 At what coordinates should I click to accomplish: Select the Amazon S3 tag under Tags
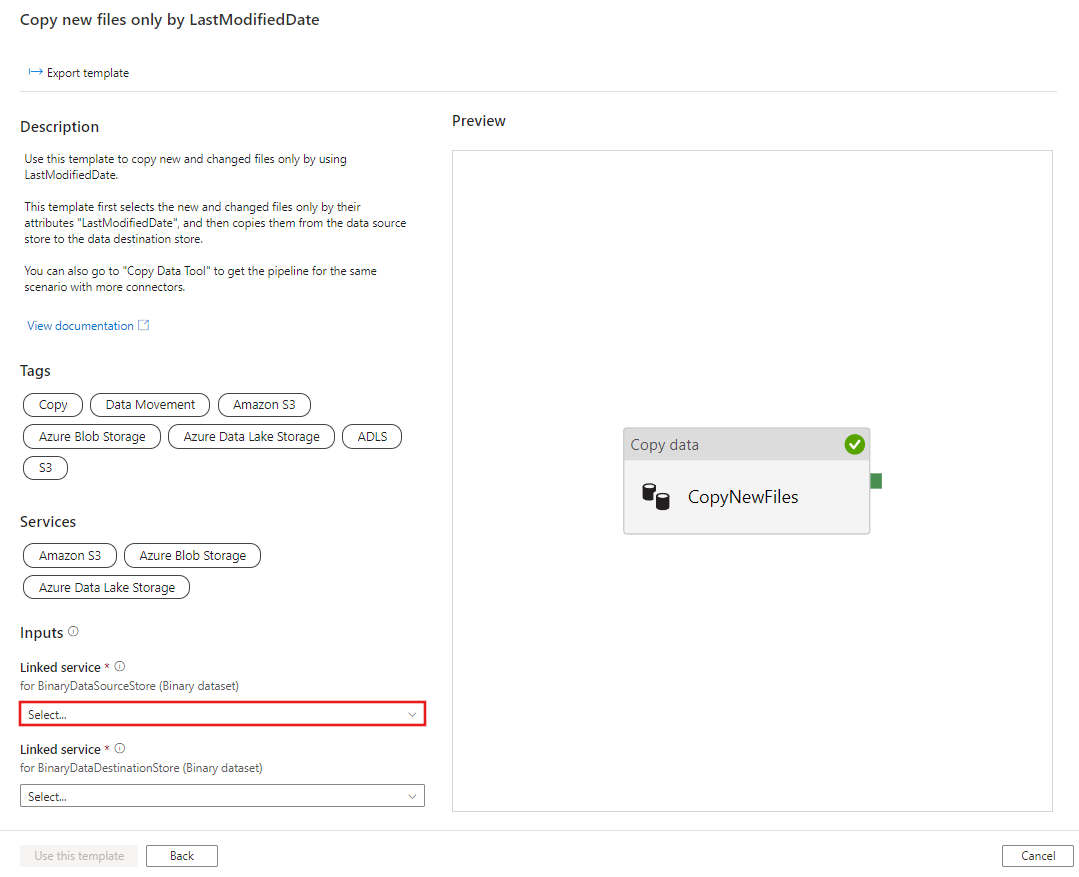coord(264,405)
